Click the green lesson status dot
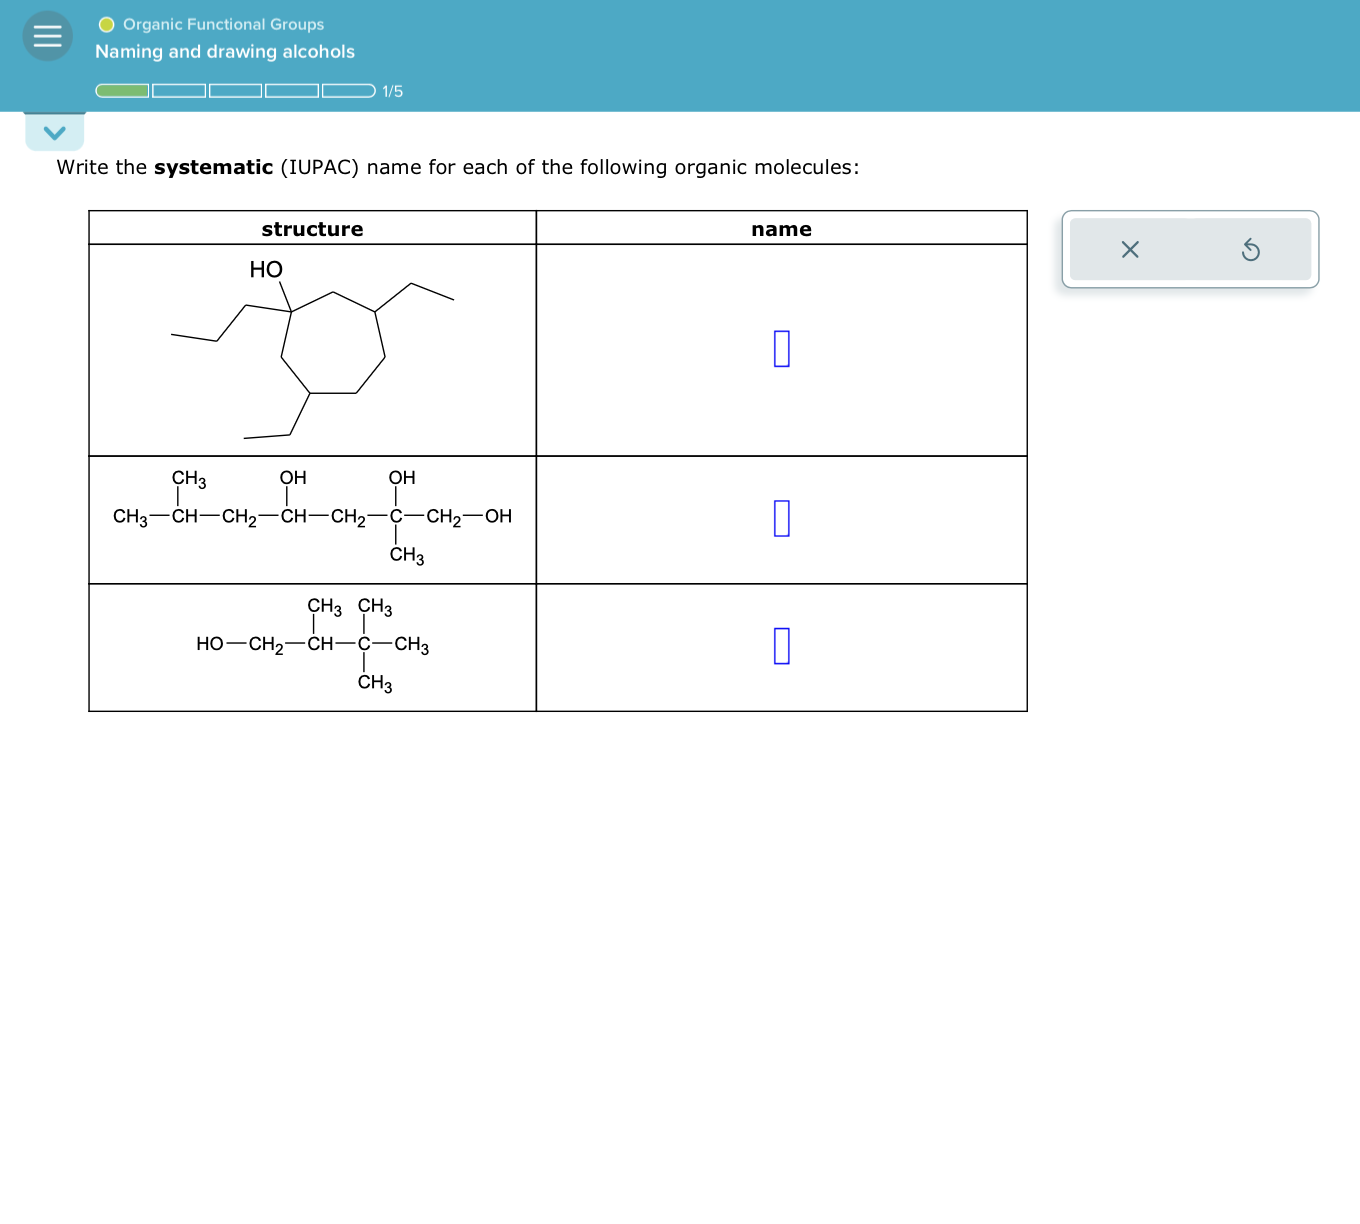 coord(106,24)
